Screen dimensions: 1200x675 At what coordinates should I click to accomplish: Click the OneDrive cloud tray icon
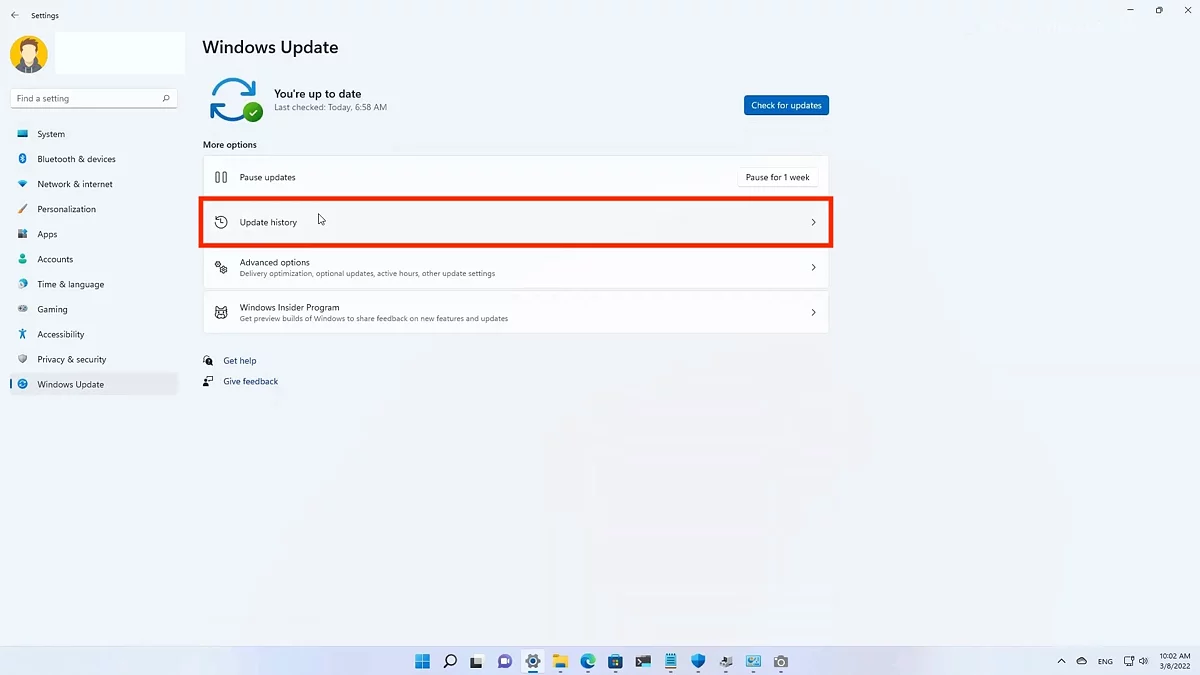[1082, 661]
